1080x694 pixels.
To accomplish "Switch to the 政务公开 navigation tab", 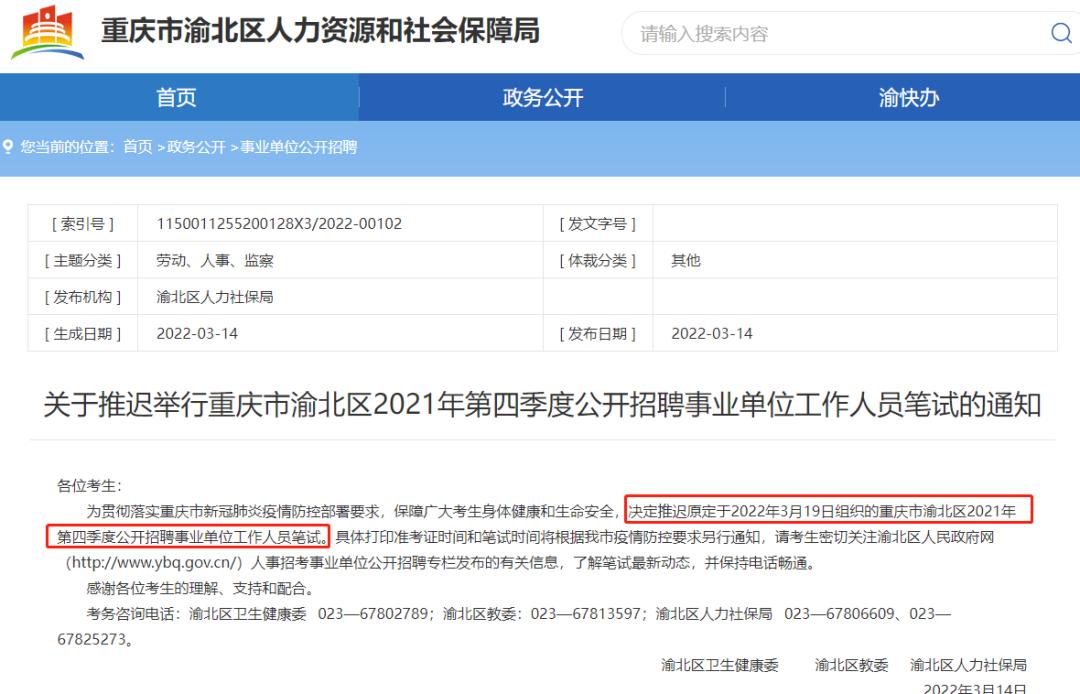I will (x=542, y=97).
